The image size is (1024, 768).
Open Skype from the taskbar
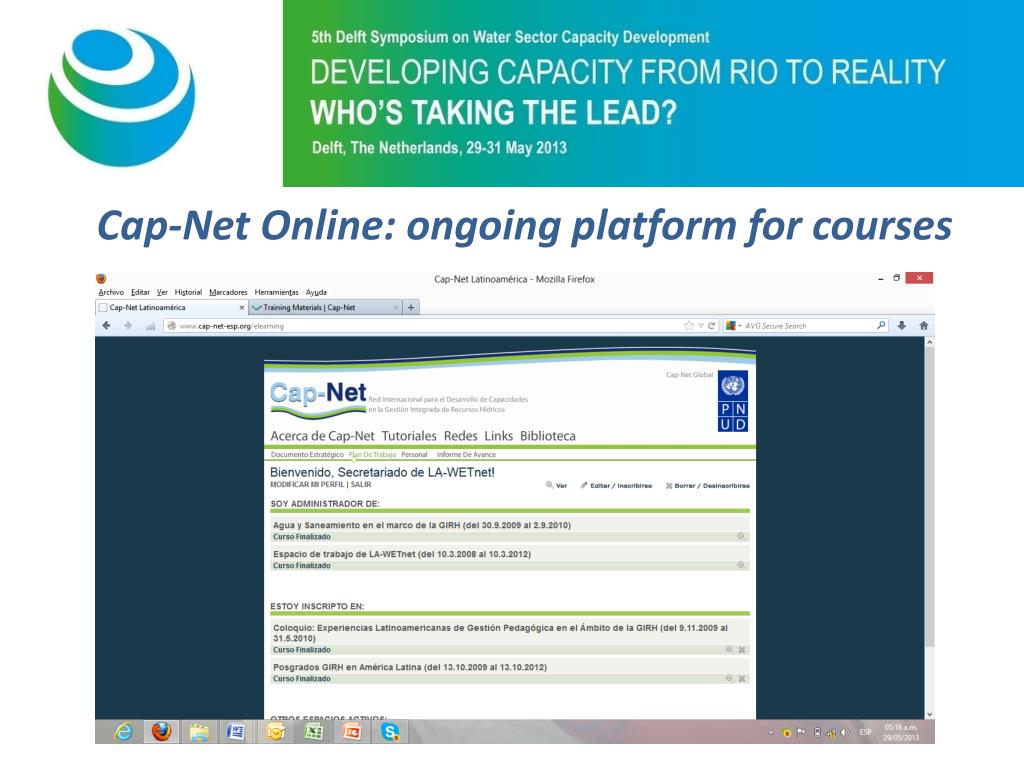point(390,732)
